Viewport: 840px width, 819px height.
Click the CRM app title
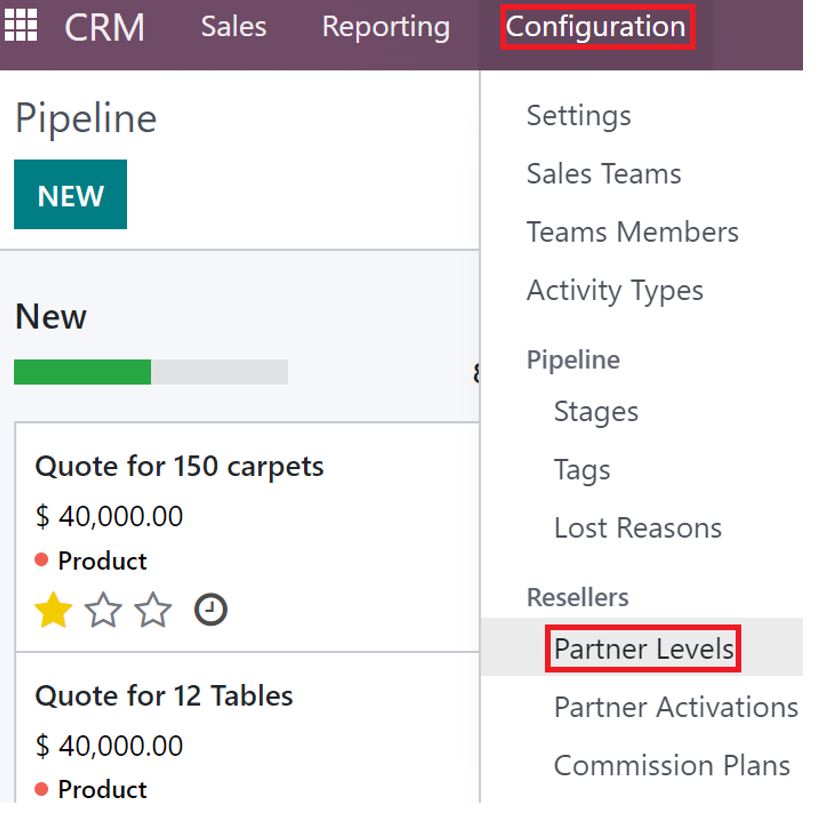[104, 27]
